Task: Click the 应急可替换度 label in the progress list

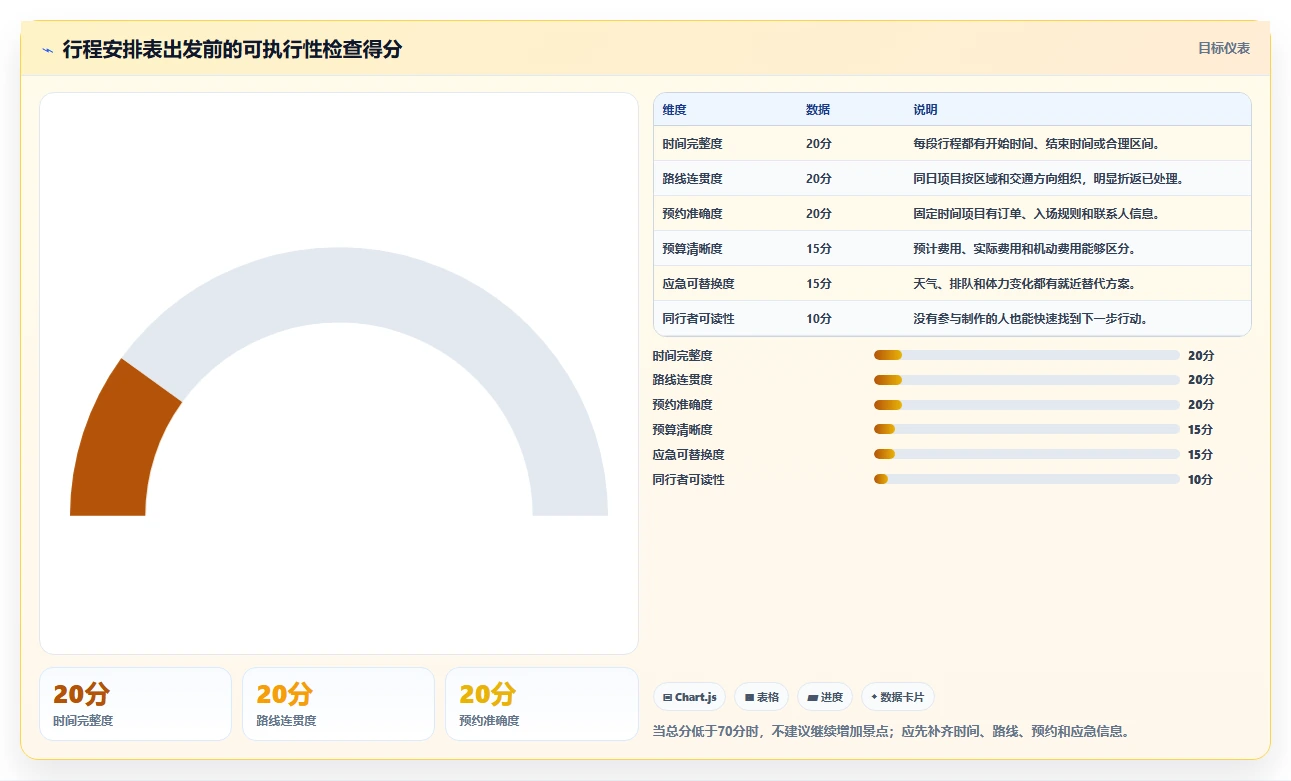Action: [689, 454]
